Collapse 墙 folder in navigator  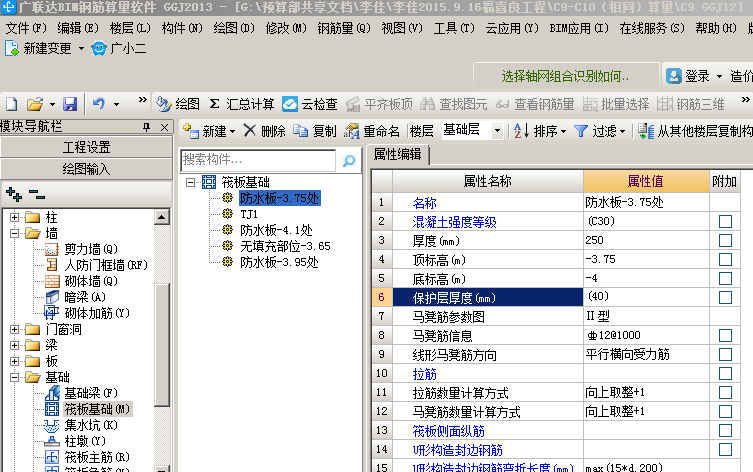click(x=14, y=233)
